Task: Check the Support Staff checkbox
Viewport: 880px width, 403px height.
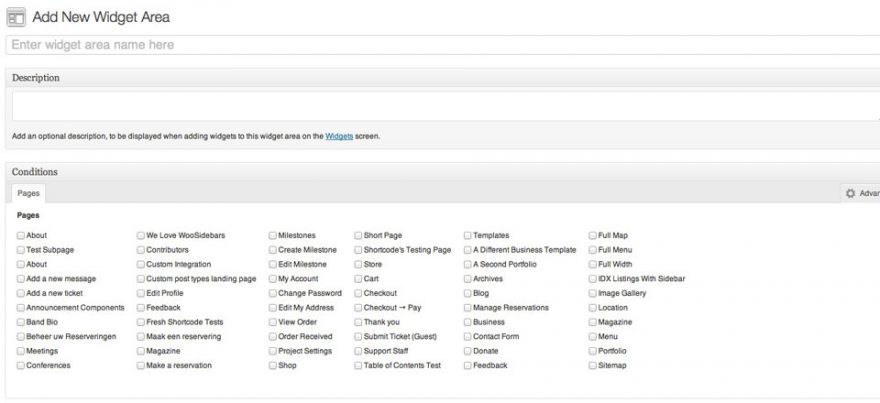Action: click(358, 351)
